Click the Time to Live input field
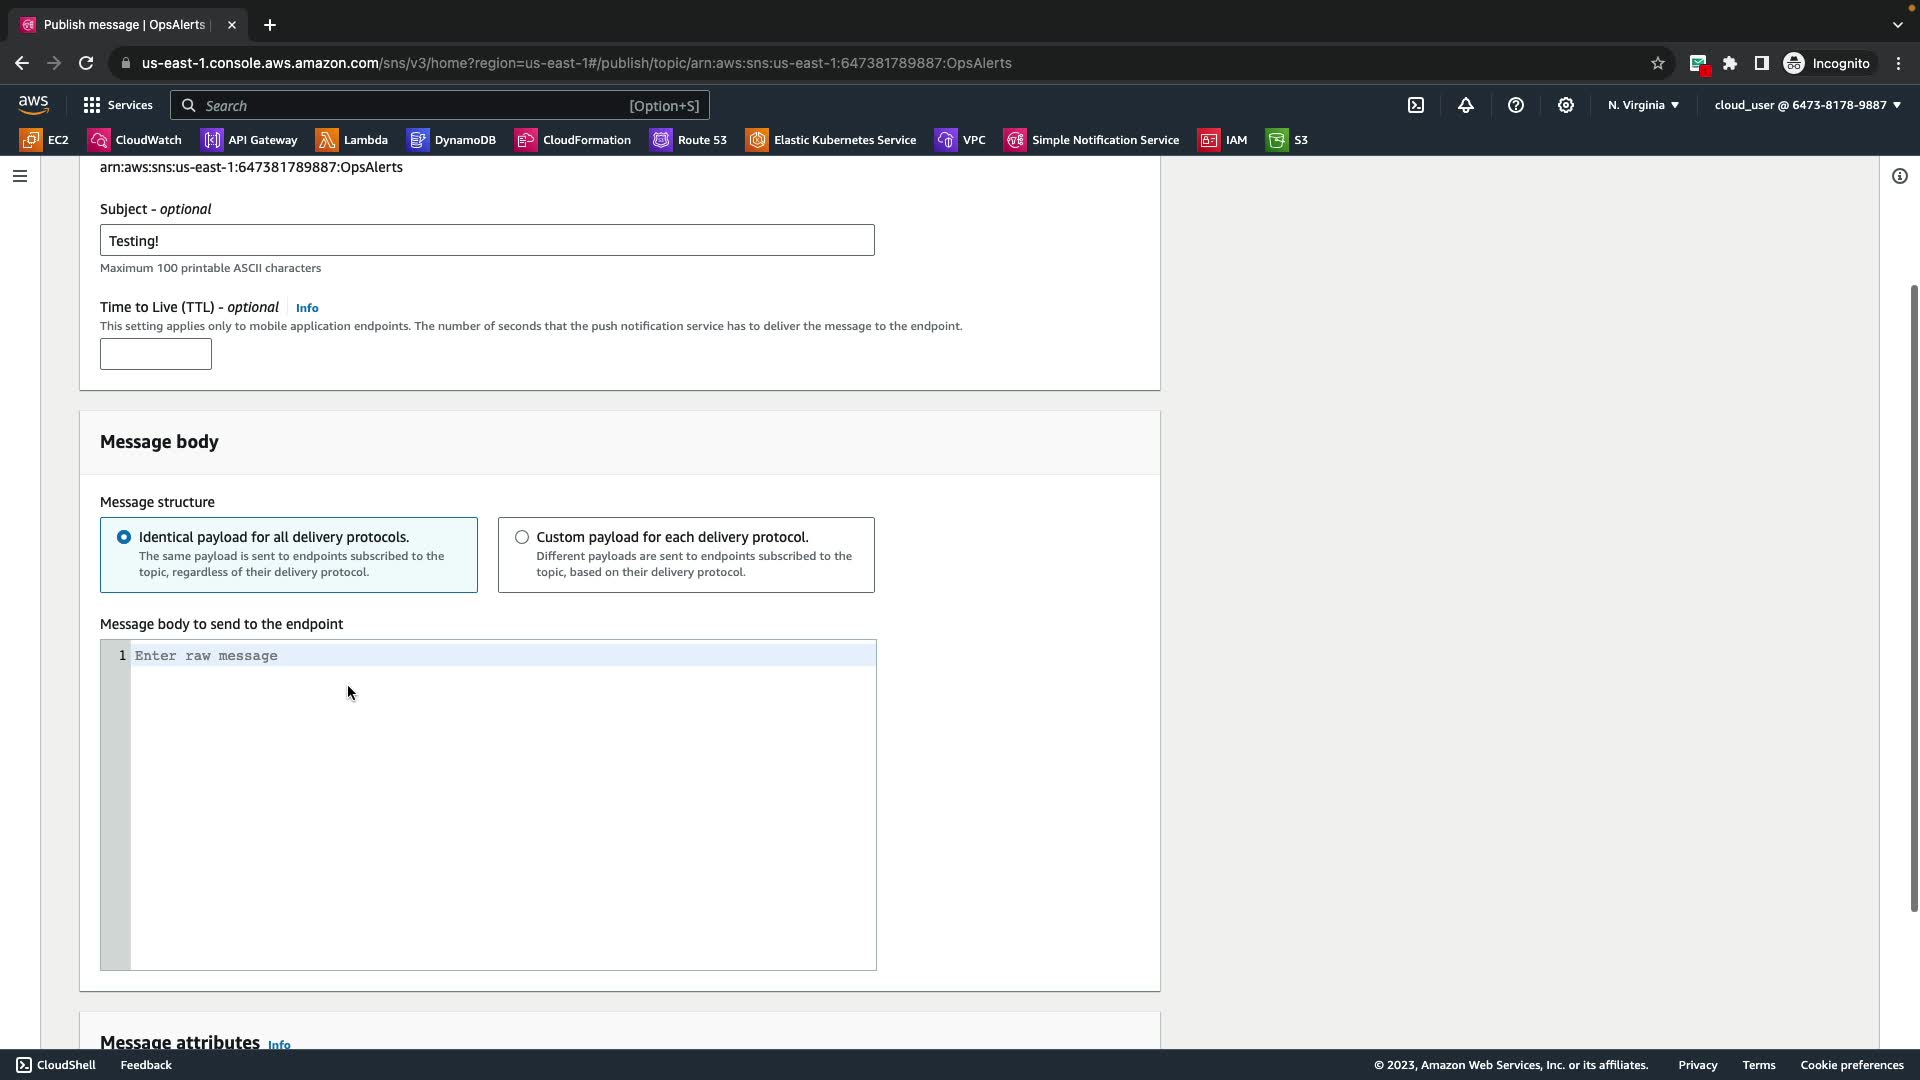The height and width of the screenshot is (1080, 1920). pos(156,354)
